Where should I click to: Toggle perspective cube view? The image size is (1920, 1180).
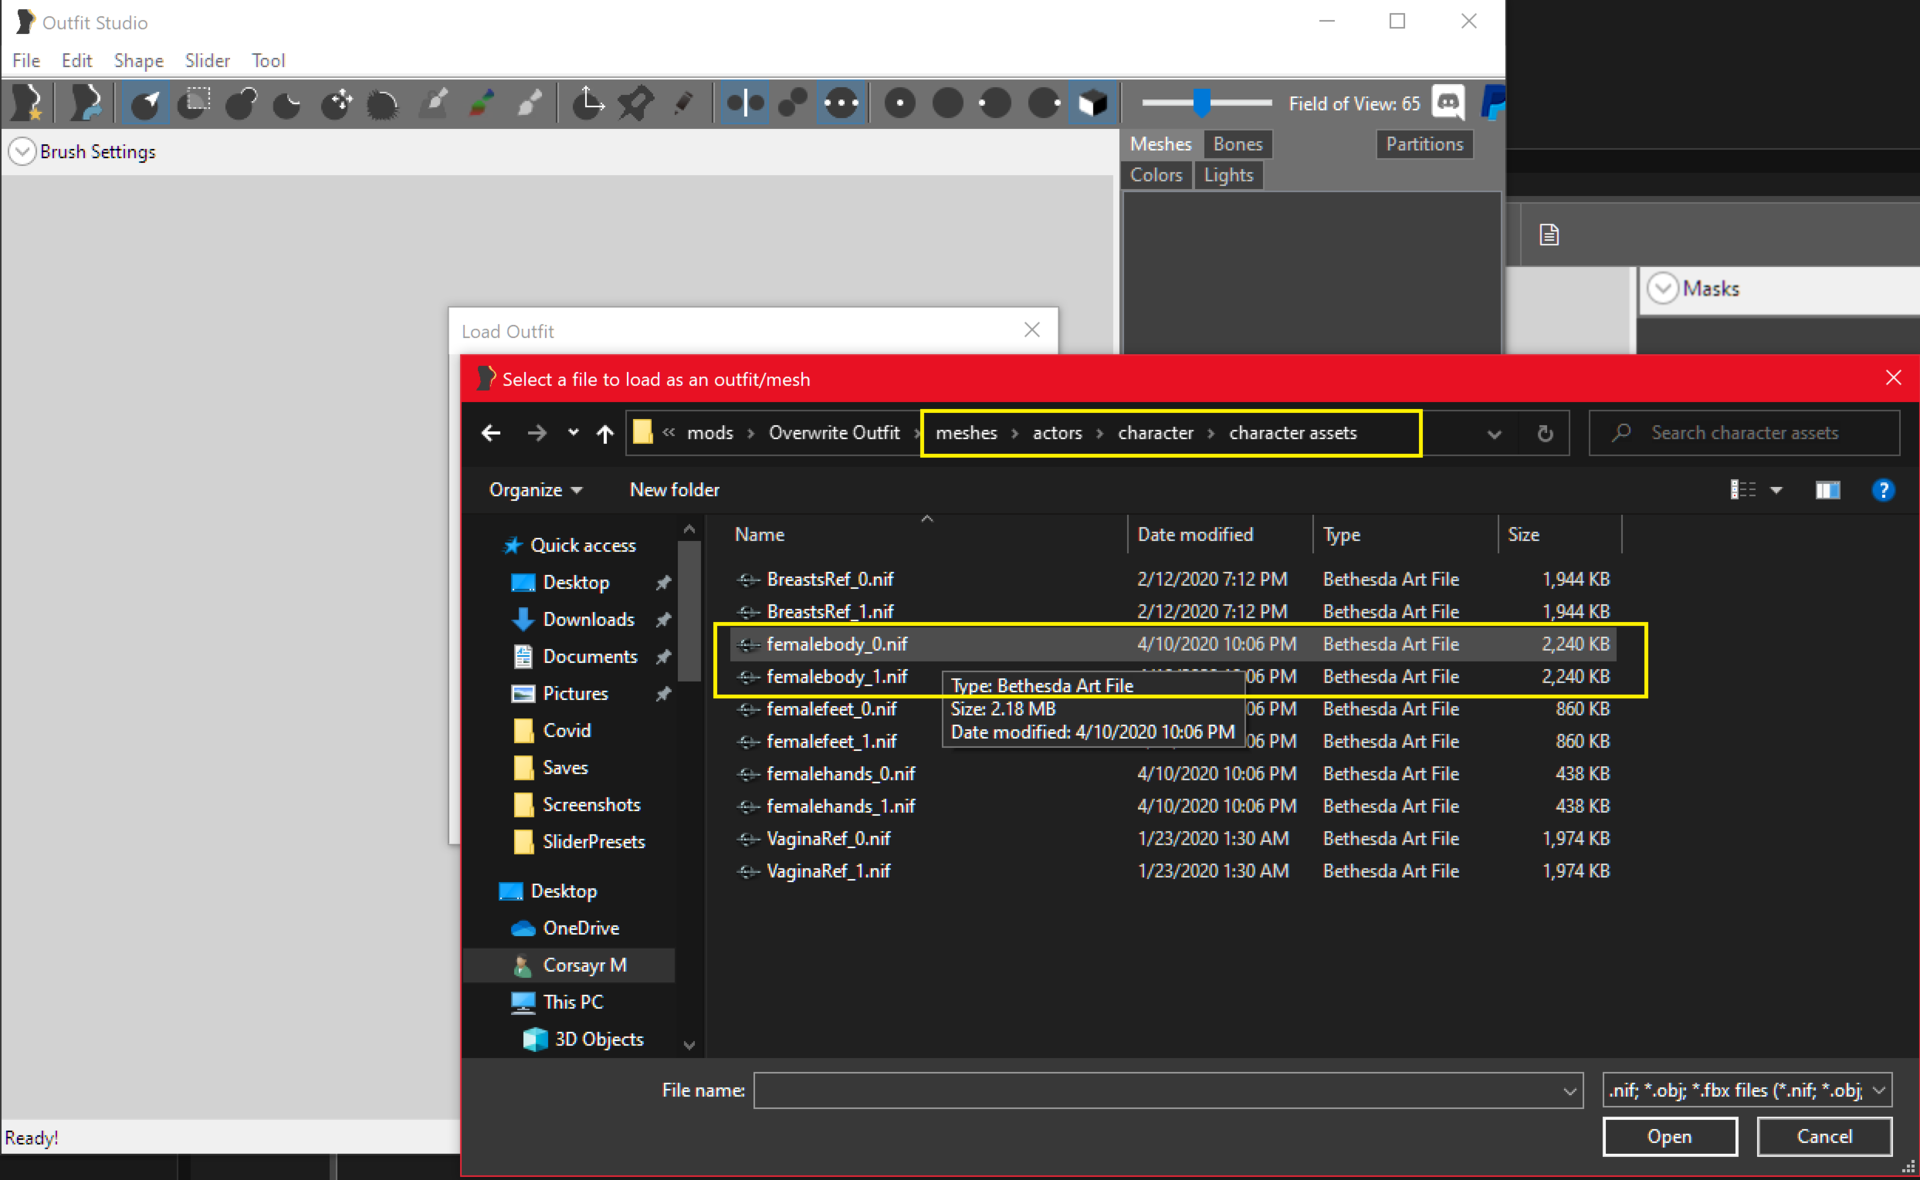pos(1092,103)
